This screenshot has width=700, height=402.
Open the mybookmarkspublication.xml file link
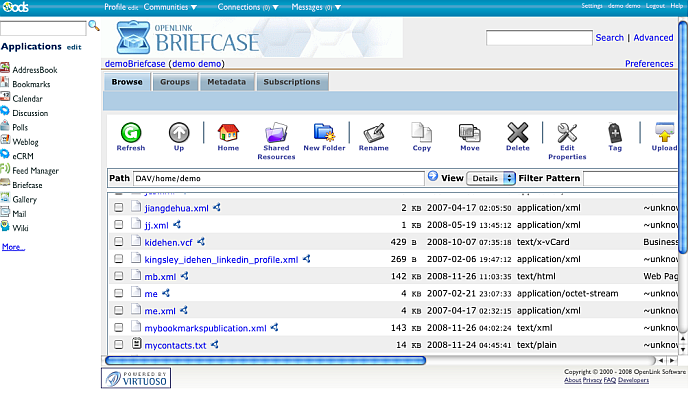[205, 328]
